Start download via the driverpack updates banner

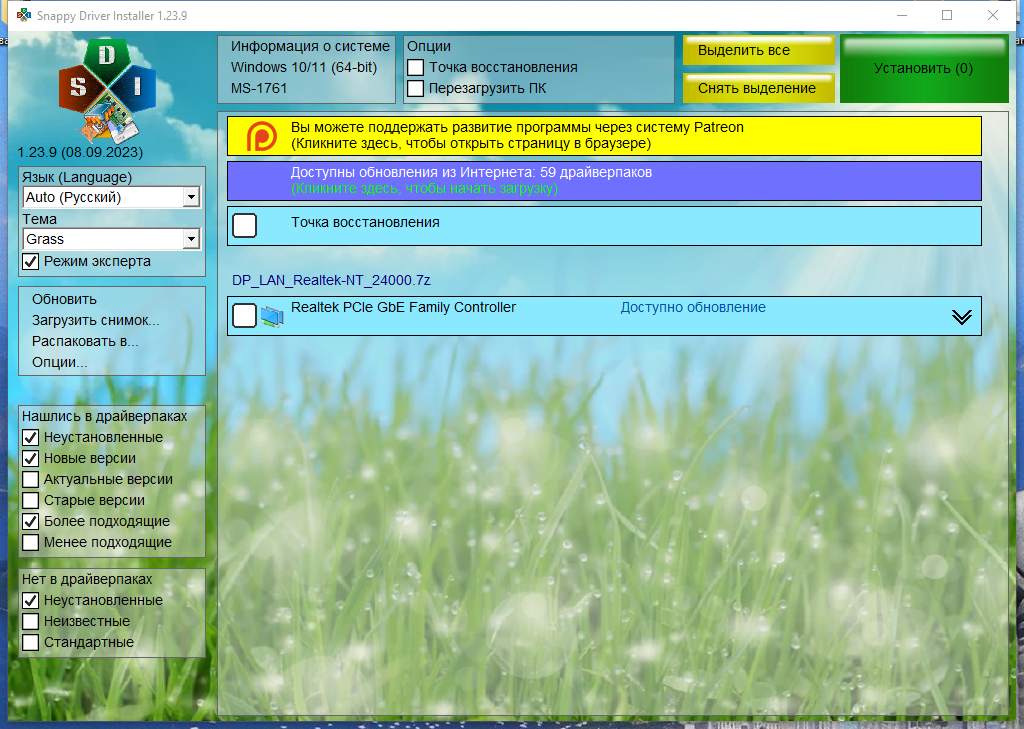[604, 181]
